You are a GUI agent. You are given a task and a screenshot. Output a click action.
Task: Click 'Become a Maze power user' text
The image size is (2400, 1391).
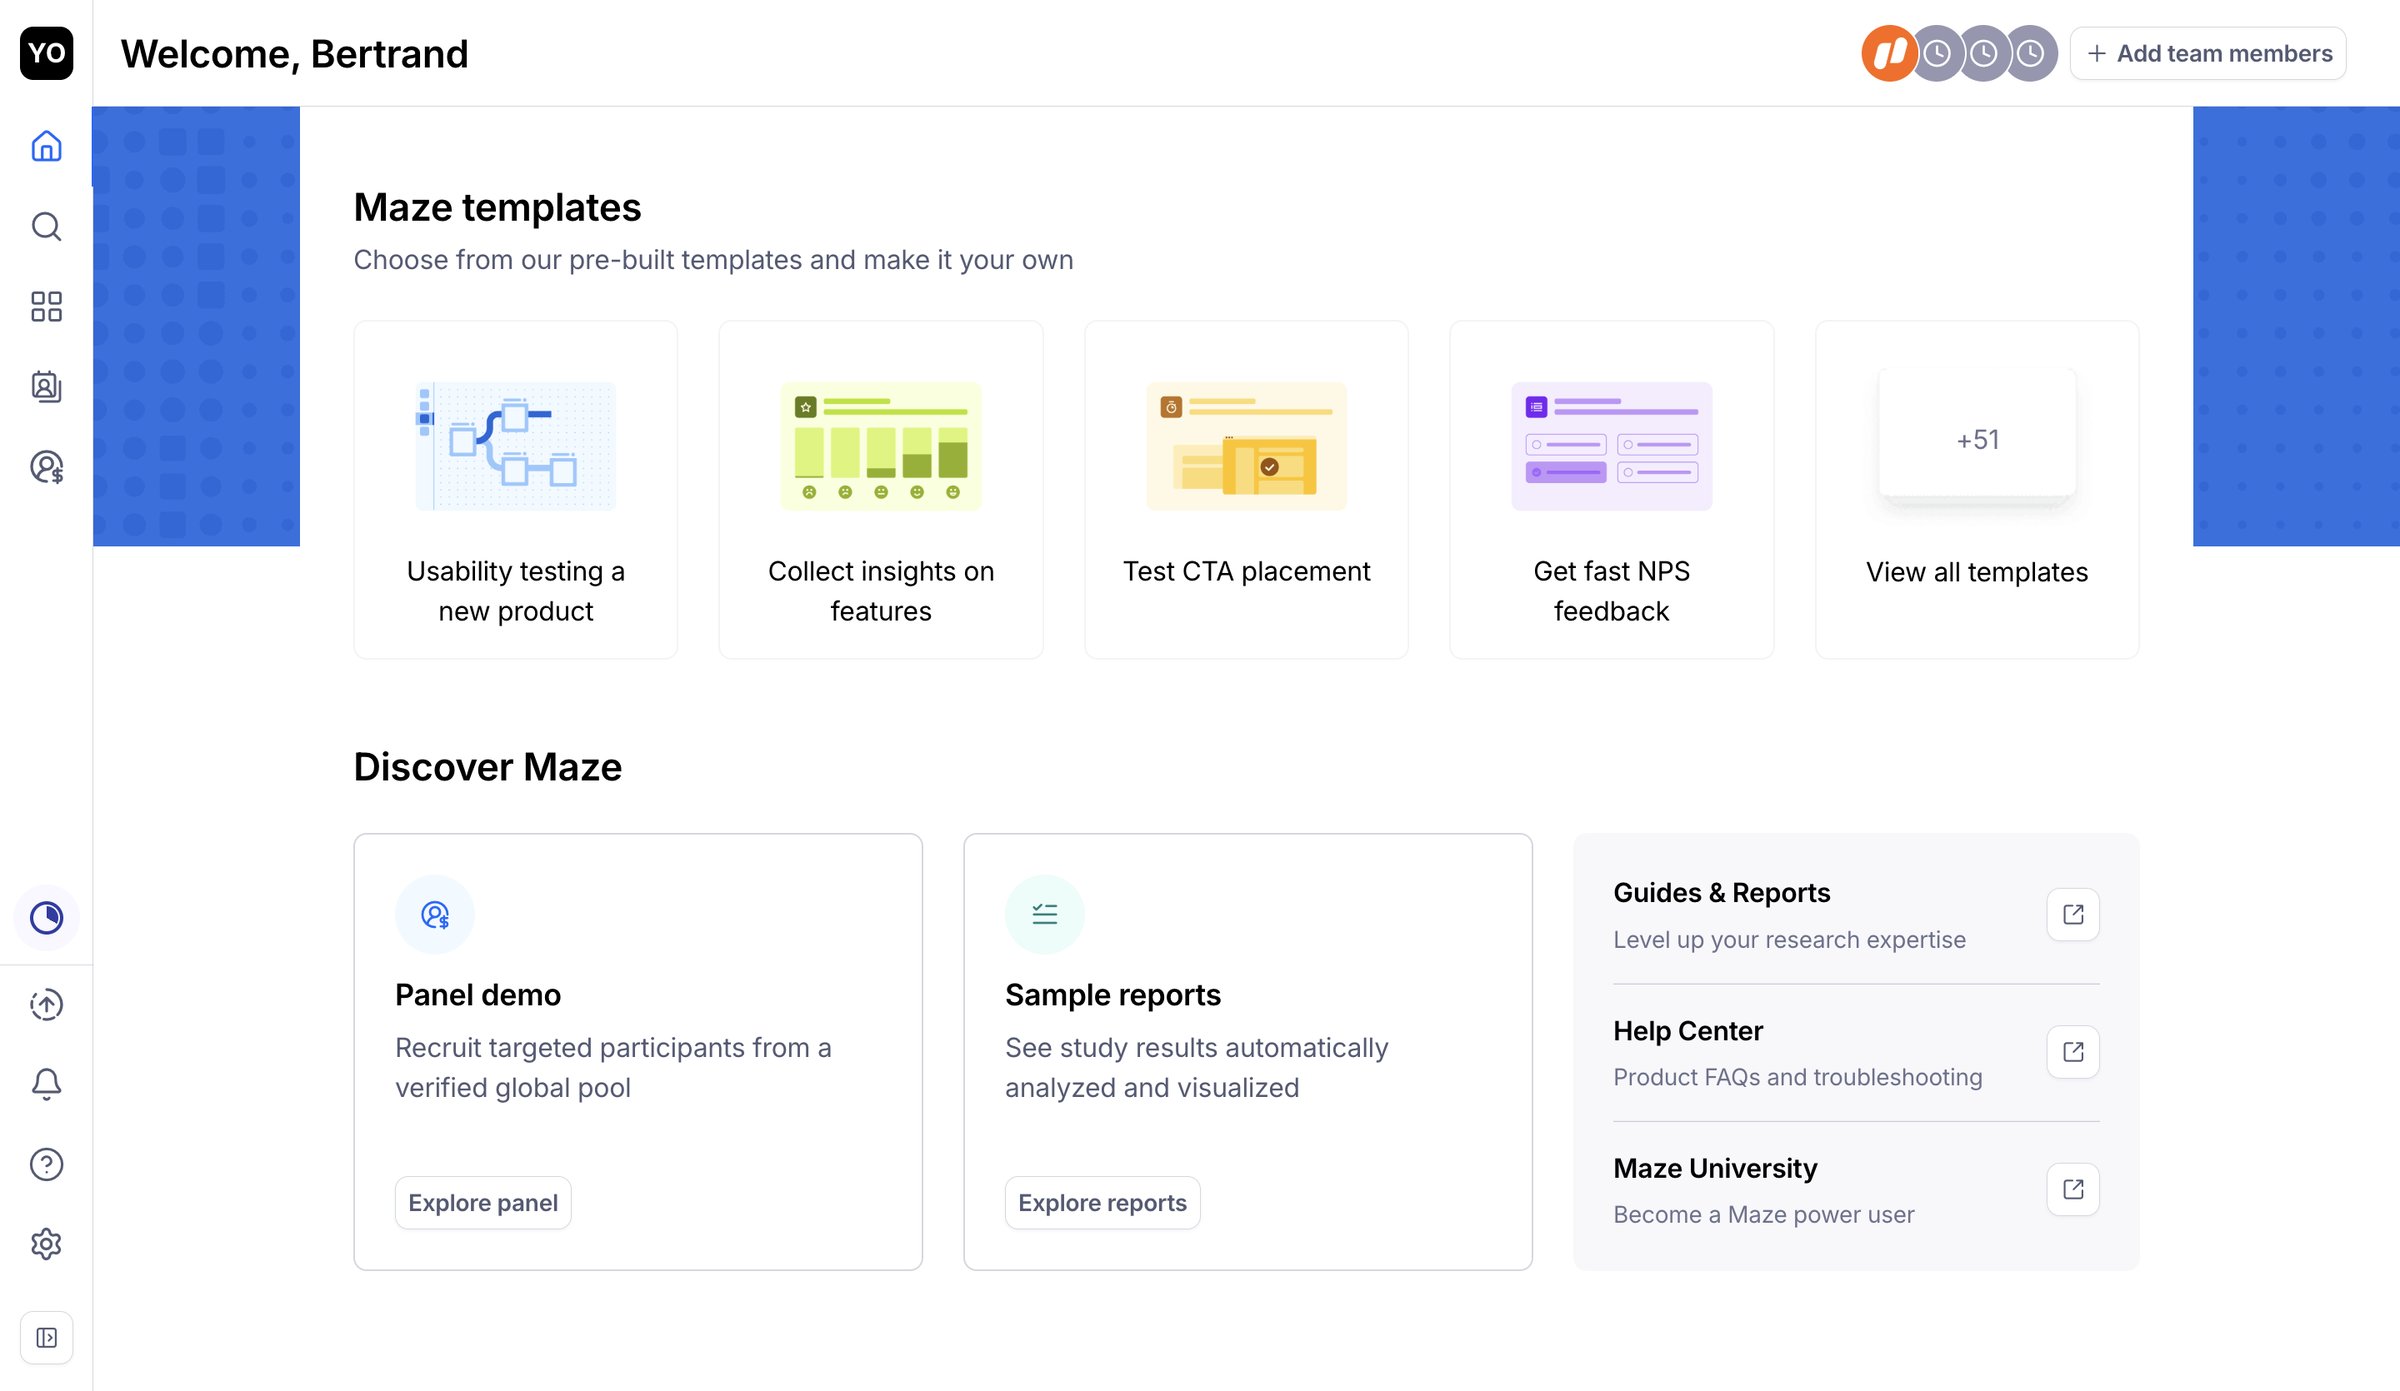[1764, 1214]
